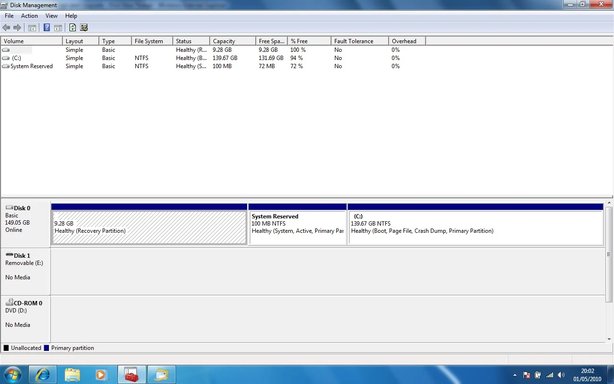Open the Help menu
This screenshot has width=614, height=384.
click(71, 16)
